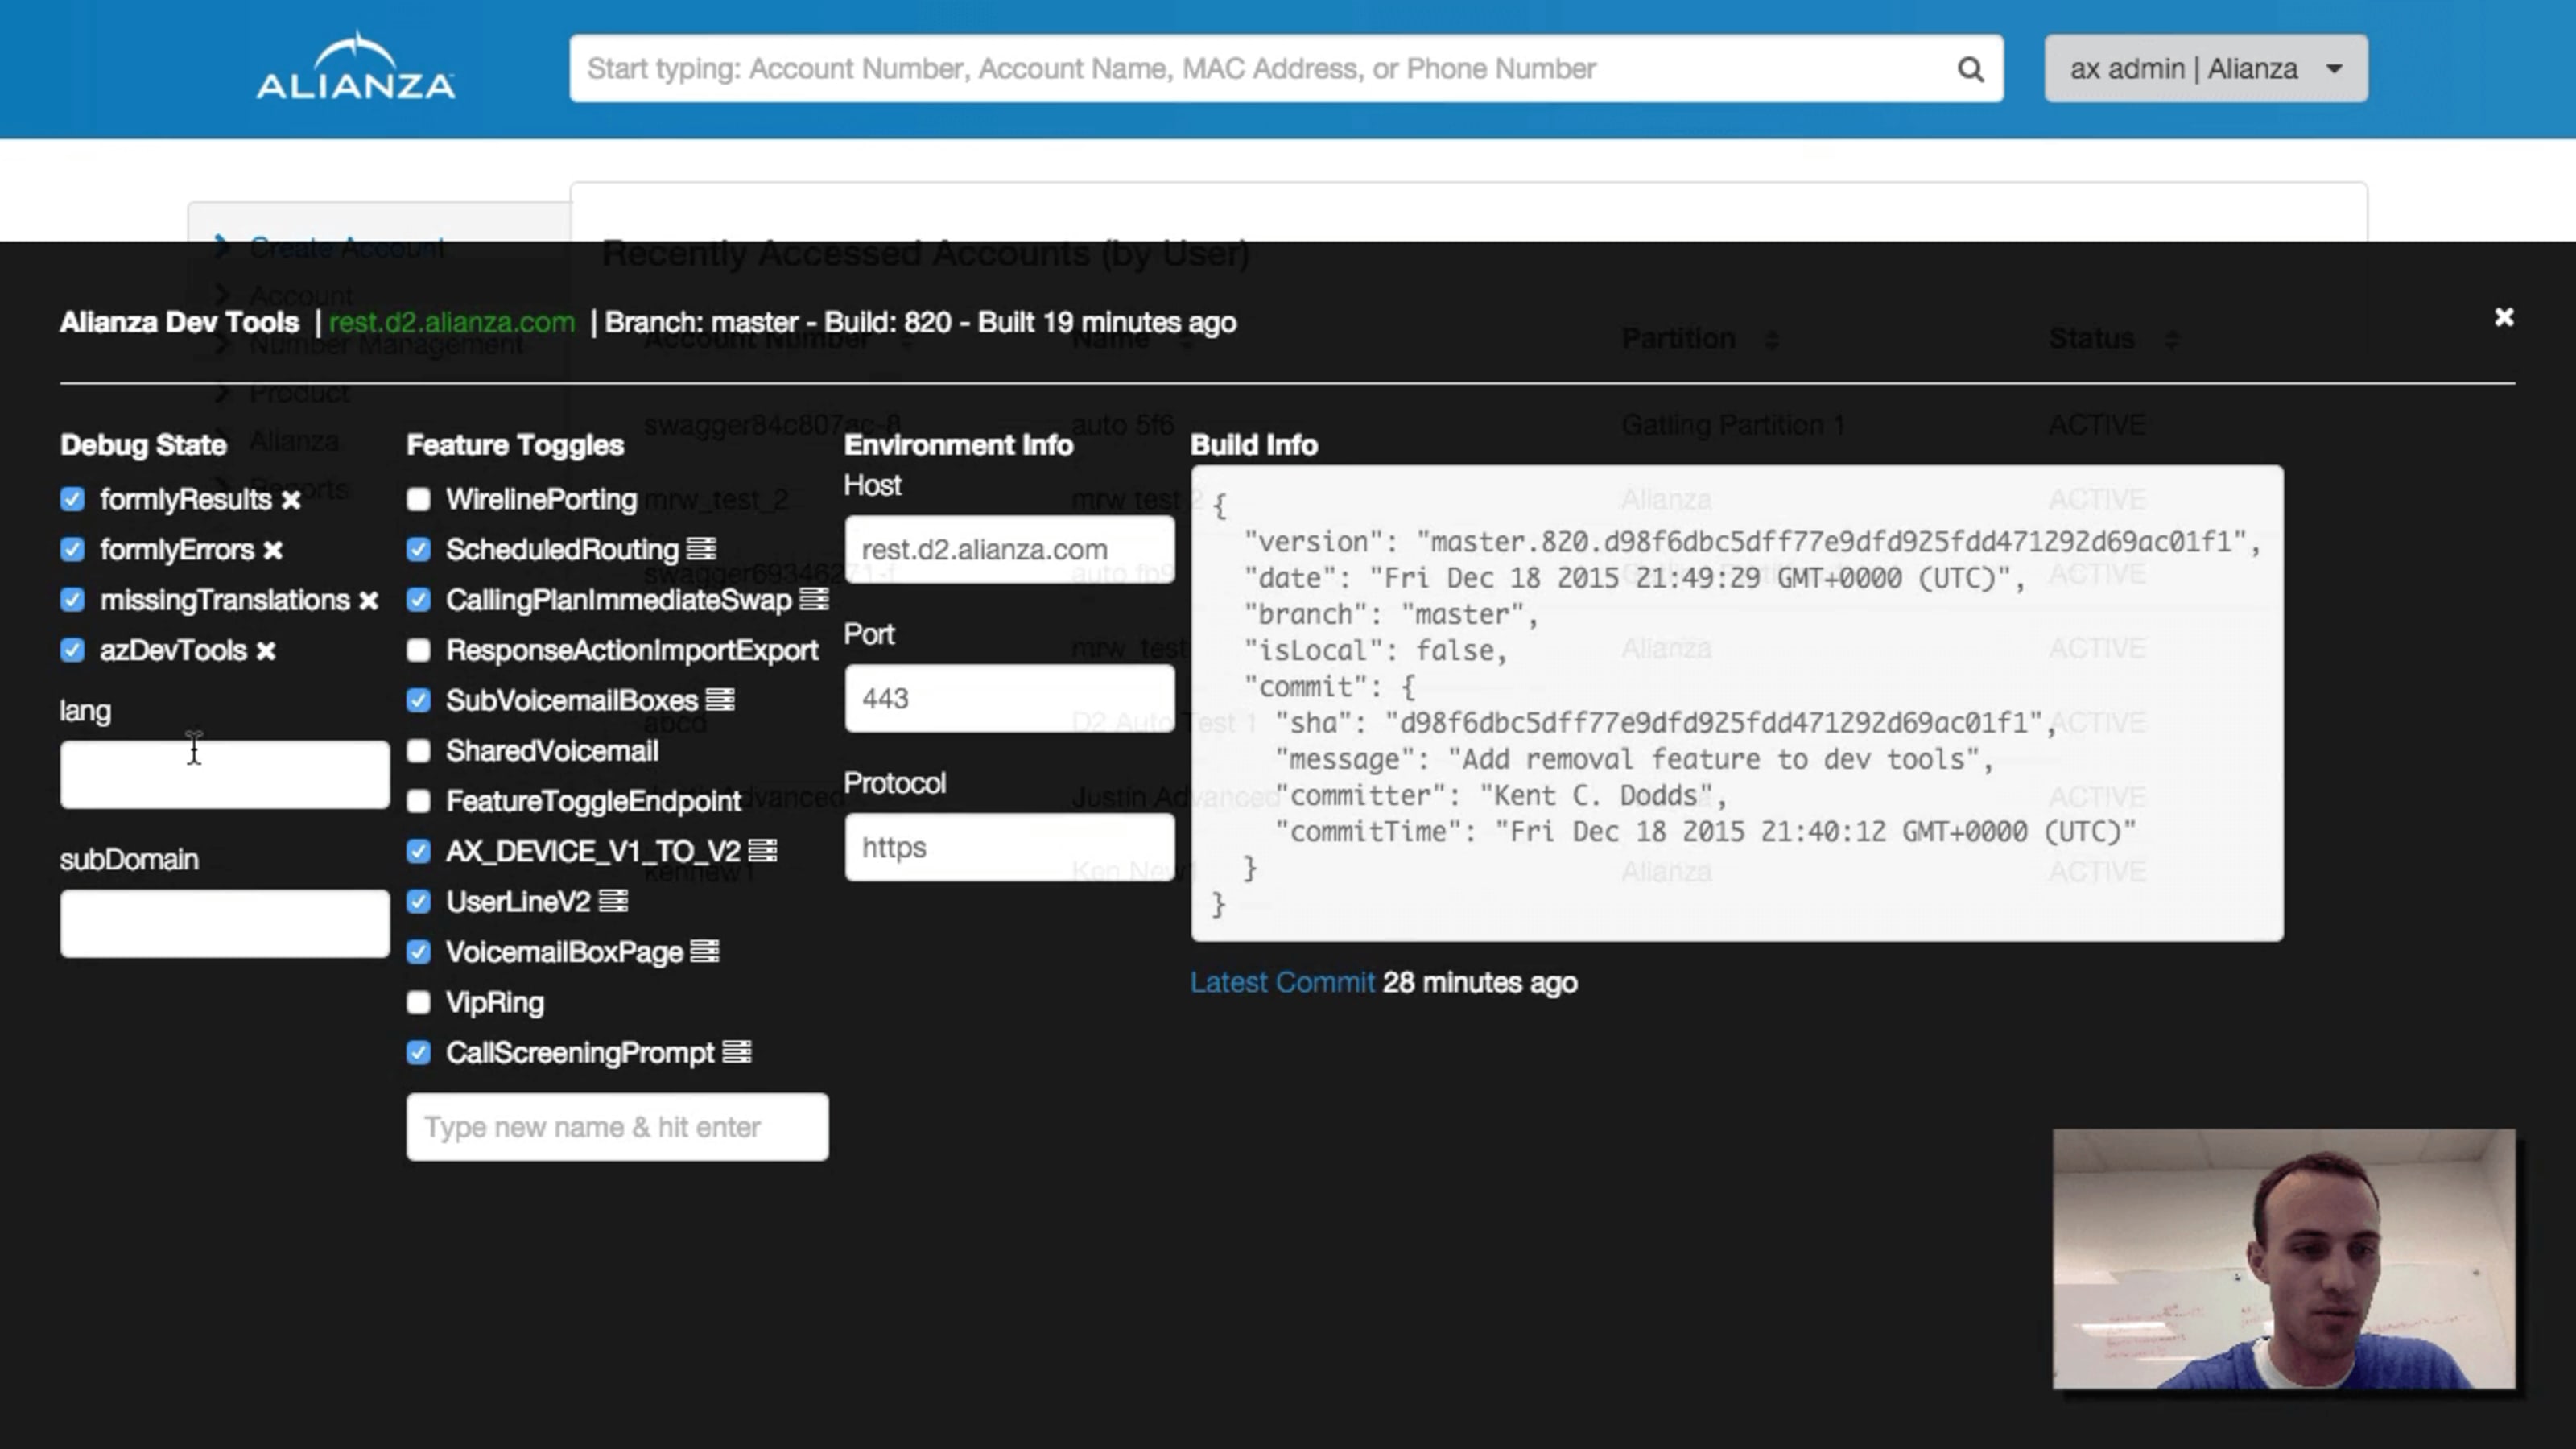Viewport: 2576px width, 1449px height.
Task: Click the Type new feature name field
Action: [x=616, y=1125]
